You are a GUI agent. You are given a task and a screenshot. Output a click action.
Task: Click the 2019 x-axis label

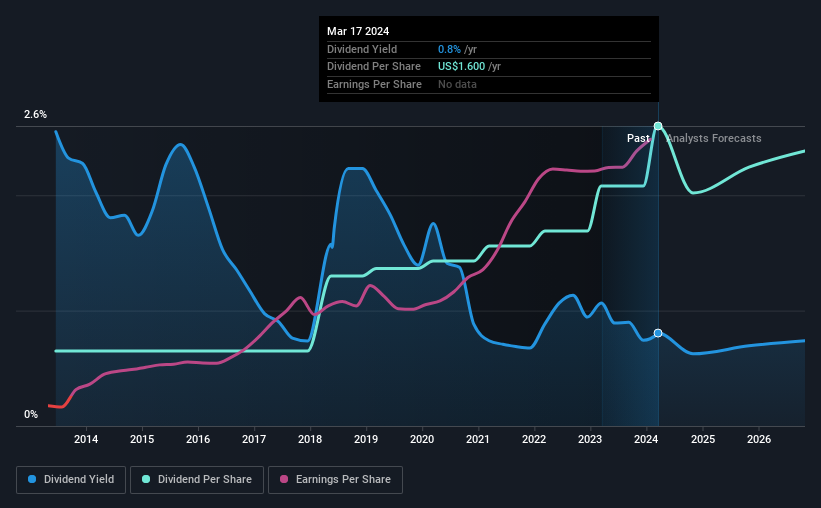366,439
